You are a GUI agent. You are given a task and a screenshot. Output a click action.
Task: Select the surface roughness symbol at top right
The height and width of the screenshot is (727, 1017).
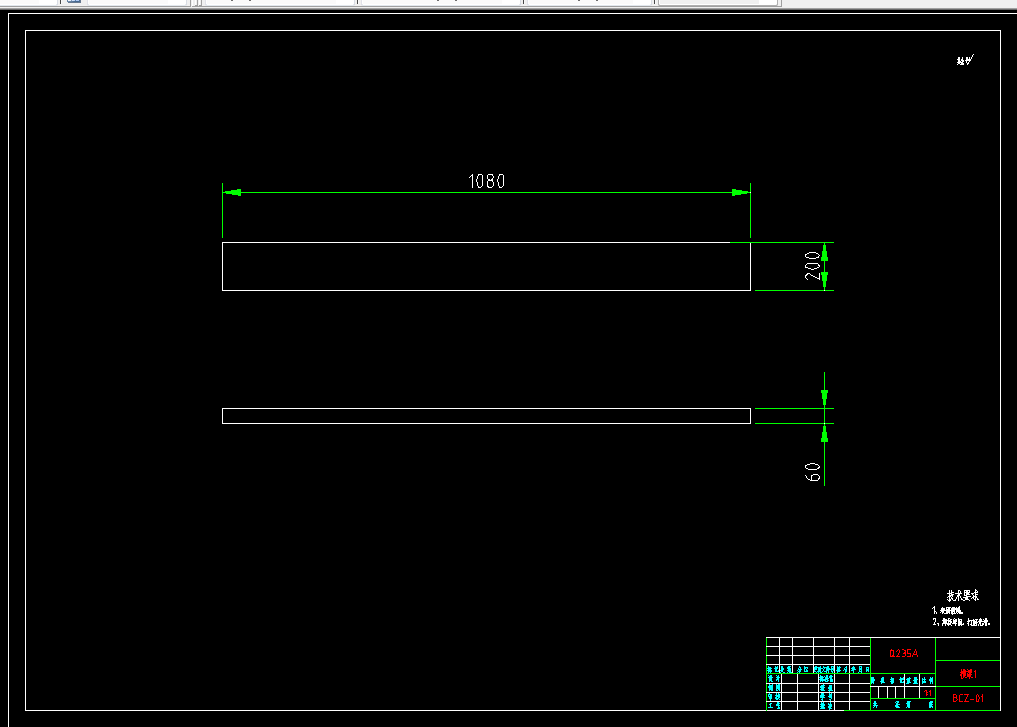point(965,60)
